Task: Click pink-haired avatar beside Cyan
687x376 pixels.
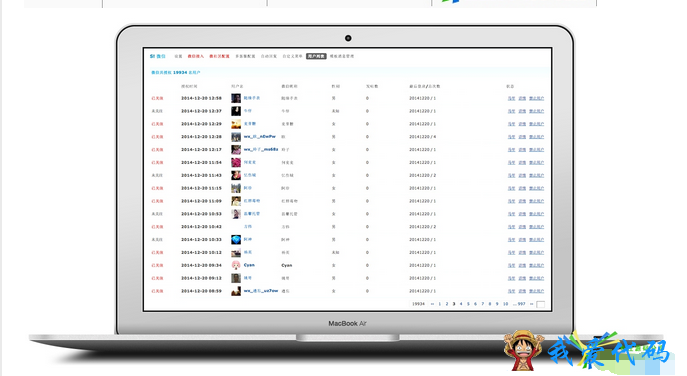Action: pyautogui.click(x=236, y=265)
